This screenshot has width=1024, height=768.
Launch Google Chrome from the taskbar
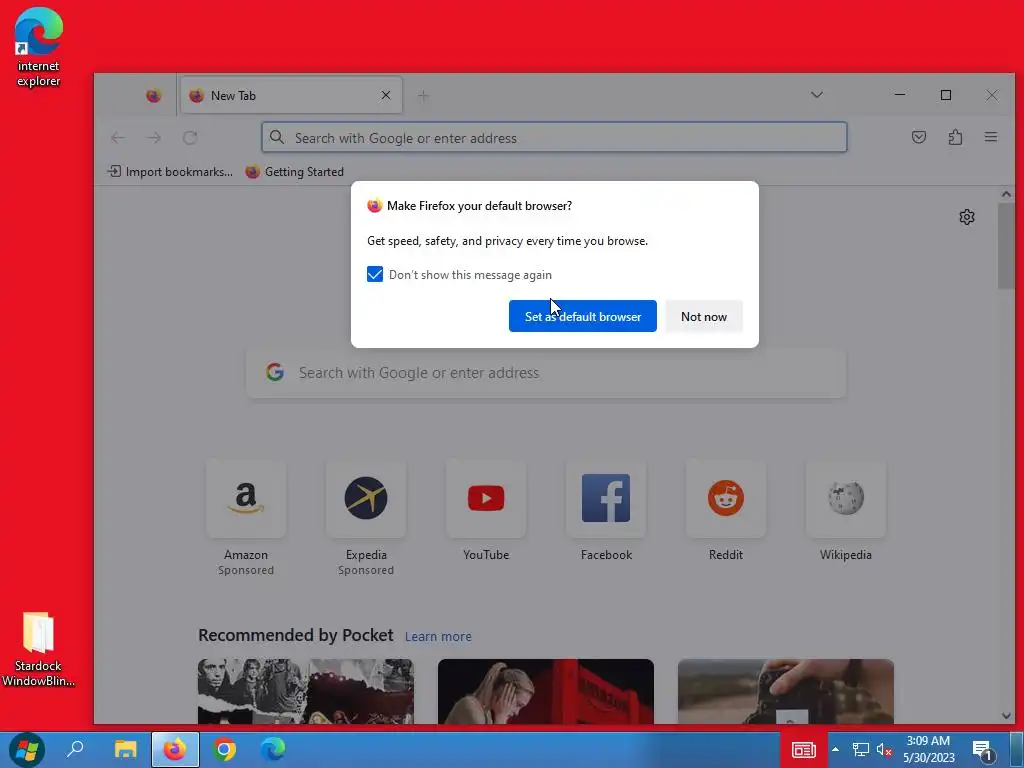[x=224, y=749]
